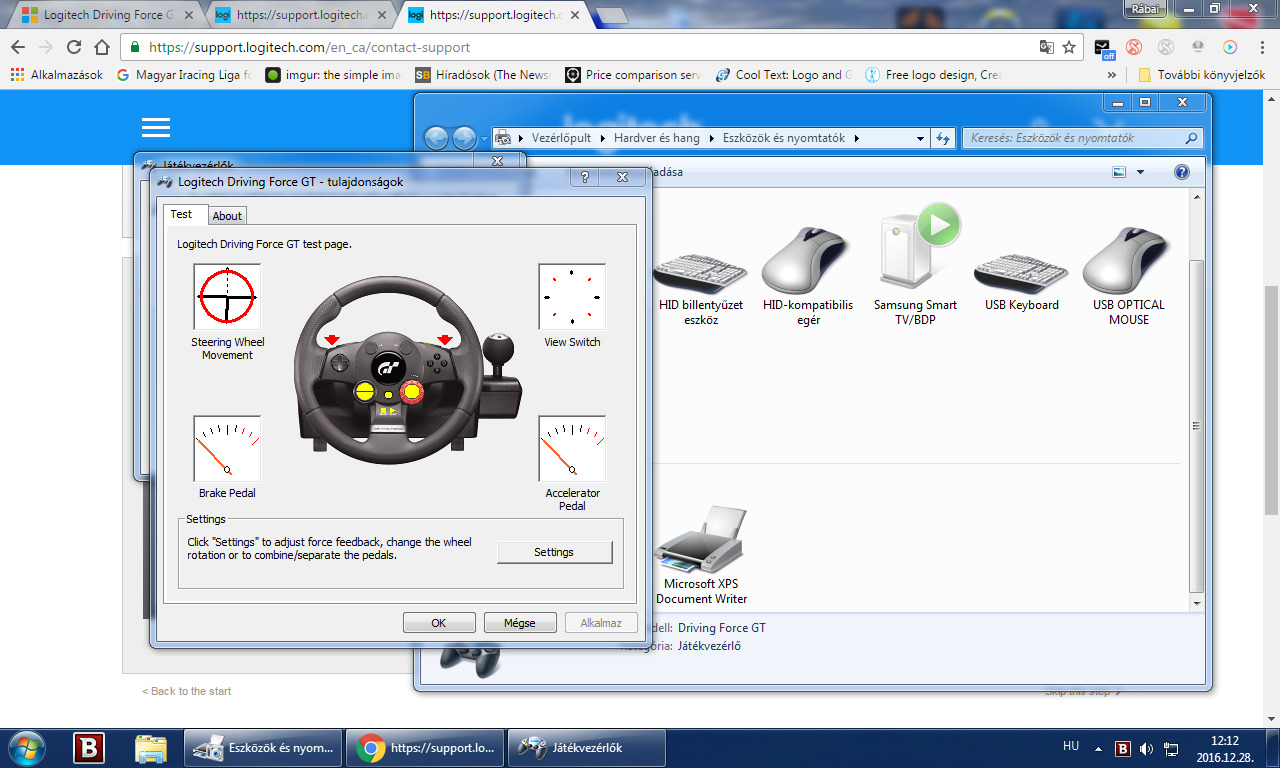This screenshot has width=1280, height=768.
Task: Select the Microsoft XPS Document Writer printer
Action: (x=702, y=555)
